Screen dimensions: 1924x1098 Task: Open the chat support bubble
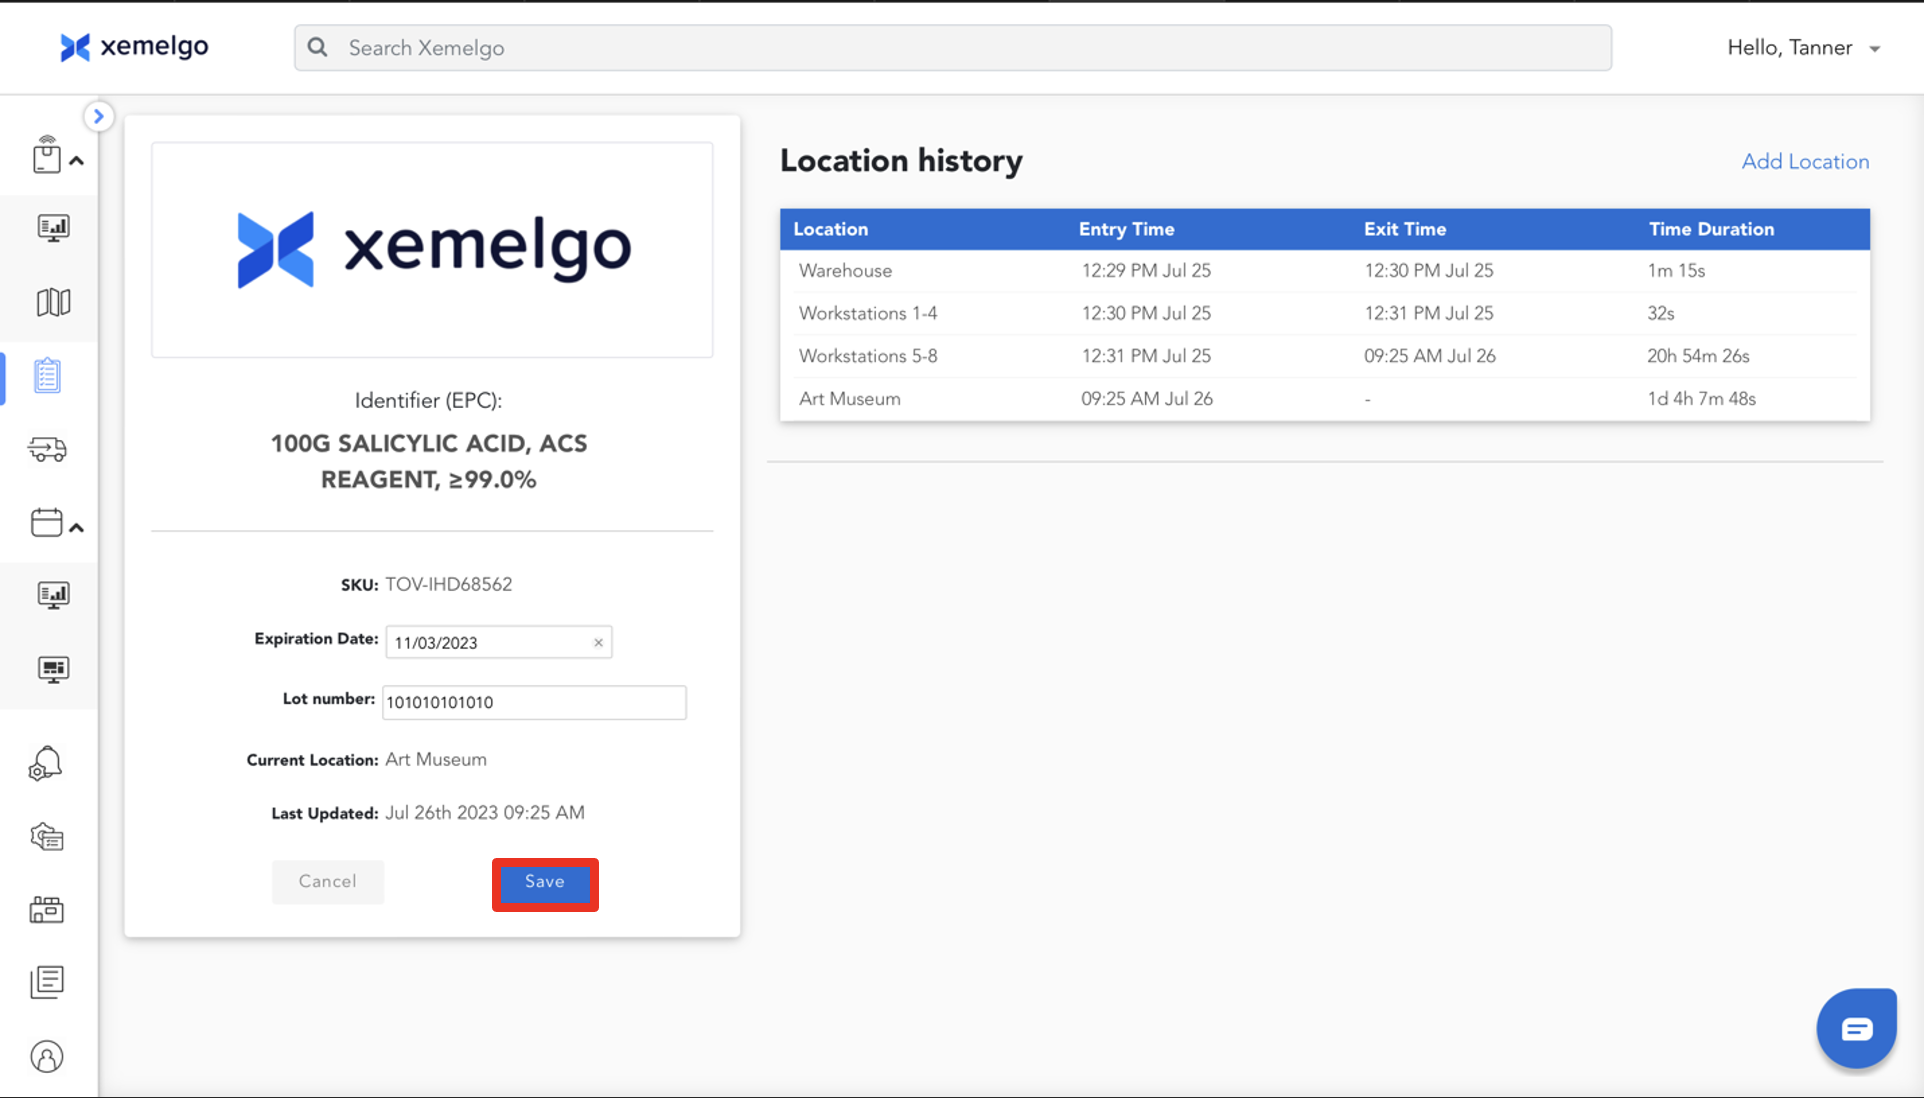[x=1856, y=1028]
